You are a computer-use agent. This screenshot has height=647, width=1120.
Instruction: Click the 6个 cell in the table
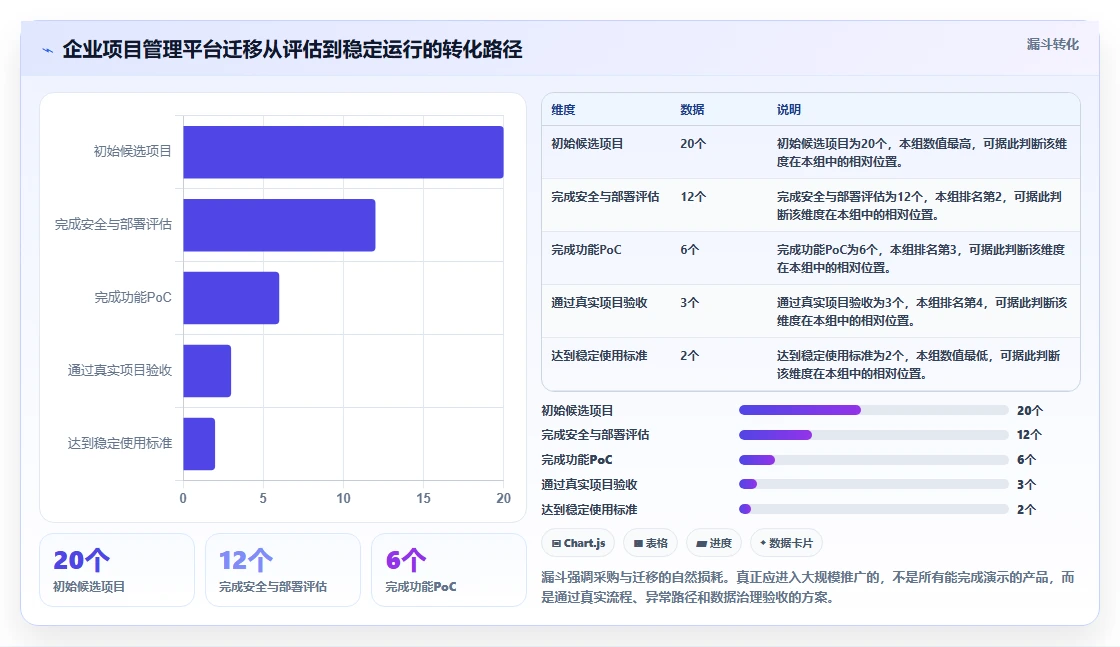coord(689,250)
